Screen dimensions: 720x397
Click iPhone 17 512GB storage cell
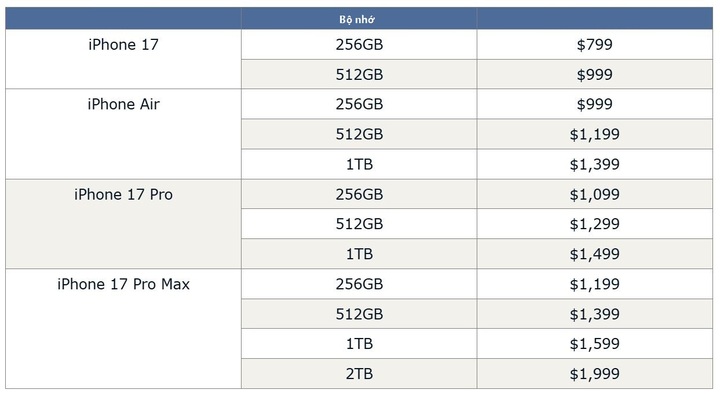[x=359, y=74]
